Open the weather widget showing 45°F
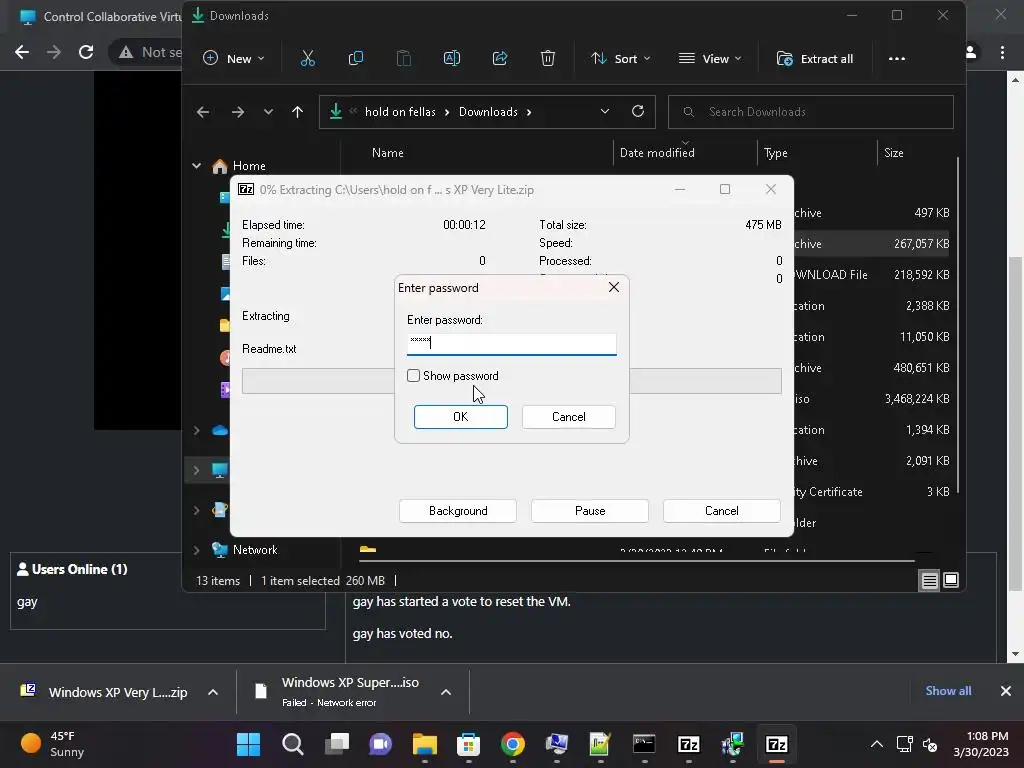The height and width of the screenshot is (768, 1024). [53, 744]
